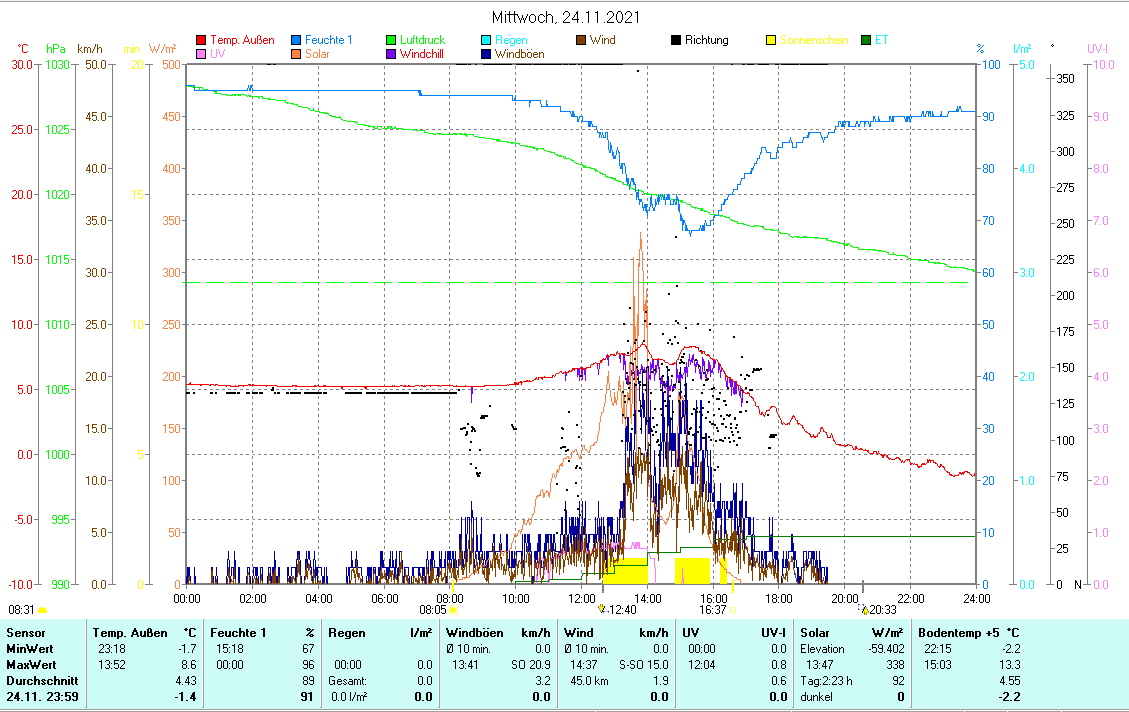Click the 20:33 marker under the time axis
The height and width of the screenshot is (712, 1129).
(880, 609)
